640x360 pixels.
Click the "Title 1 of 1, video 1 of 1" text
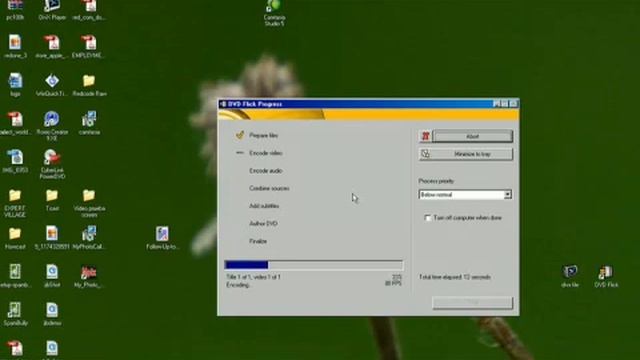[253, 277]
